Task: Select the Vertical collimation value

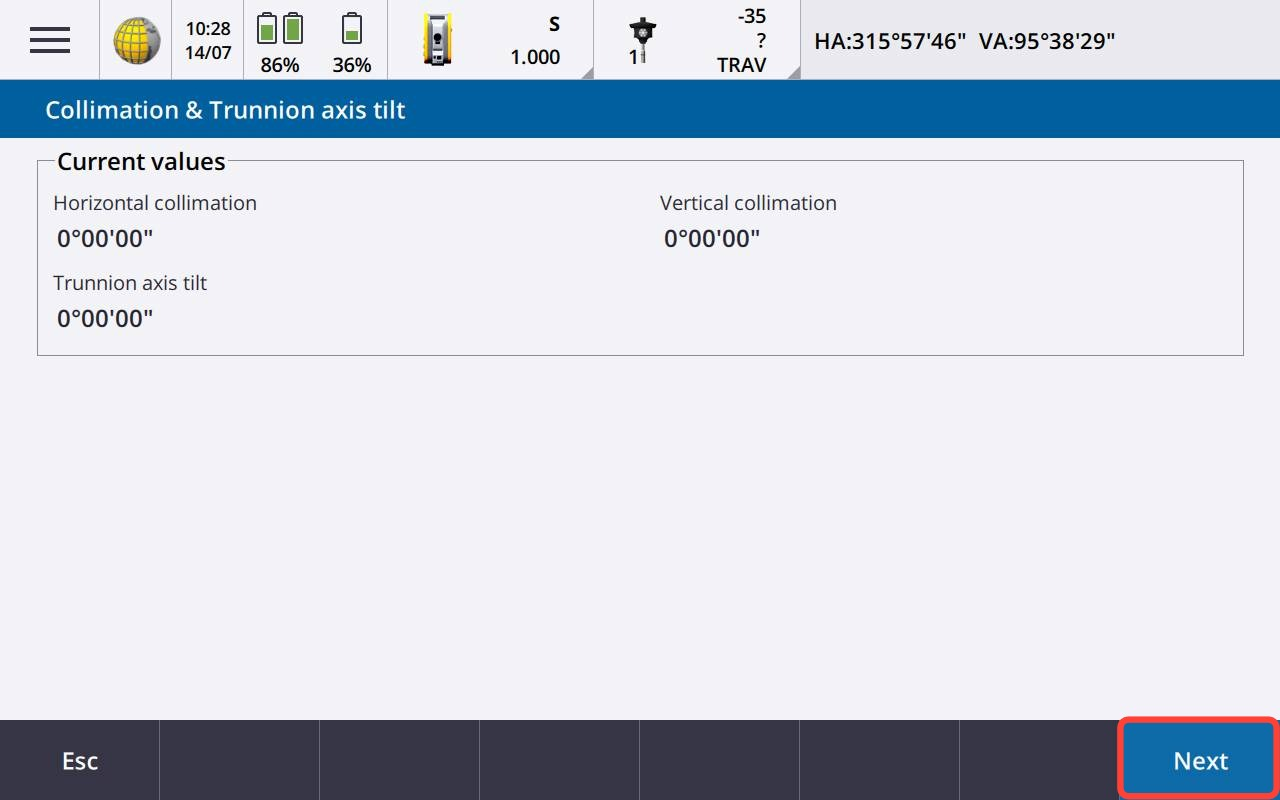Action: tap(712, 238)
